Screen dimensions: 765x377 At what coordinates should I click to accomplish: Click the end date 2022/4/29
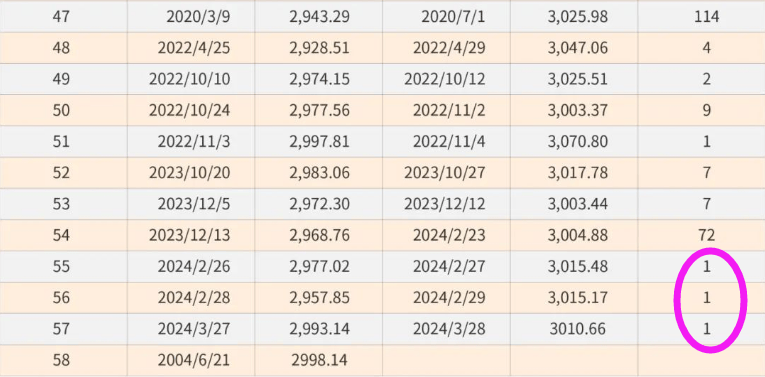(446, 48)
